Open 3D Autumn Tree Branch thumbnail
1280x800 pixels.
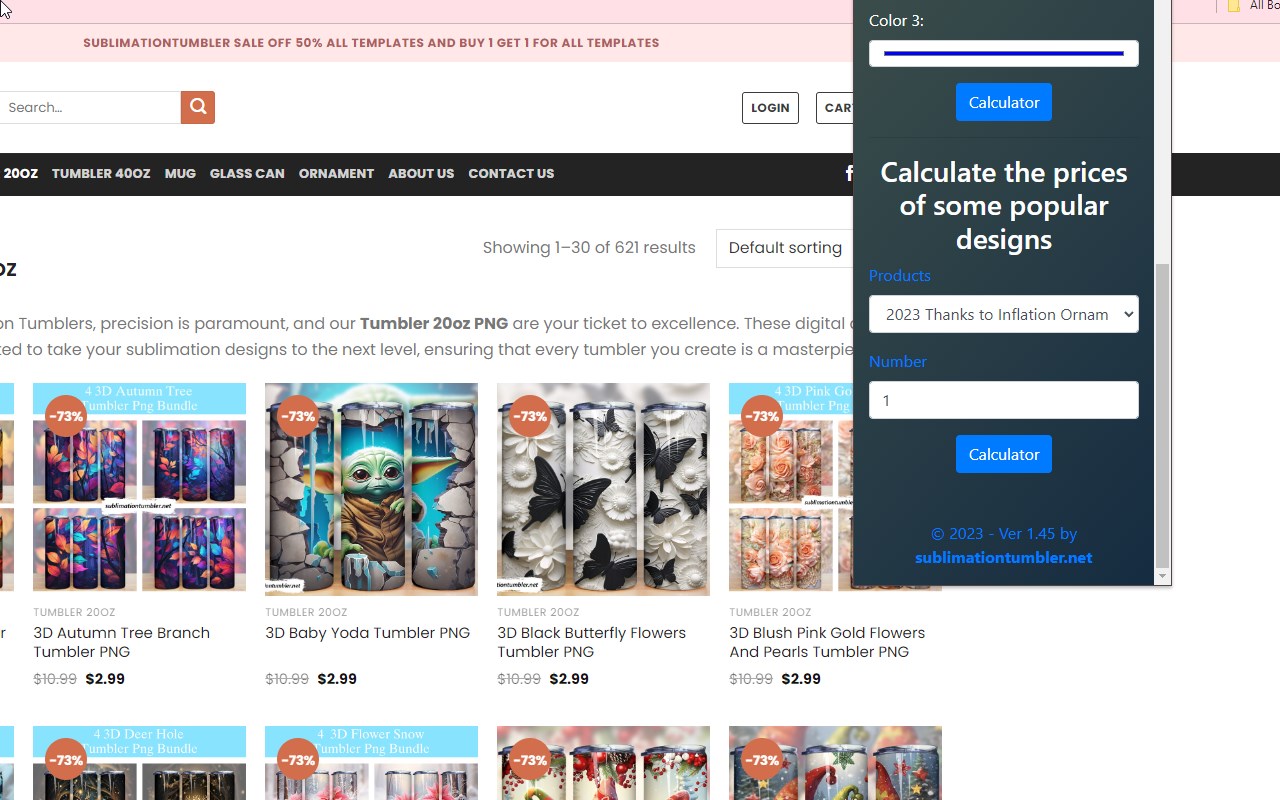click(x=139, y=489)
